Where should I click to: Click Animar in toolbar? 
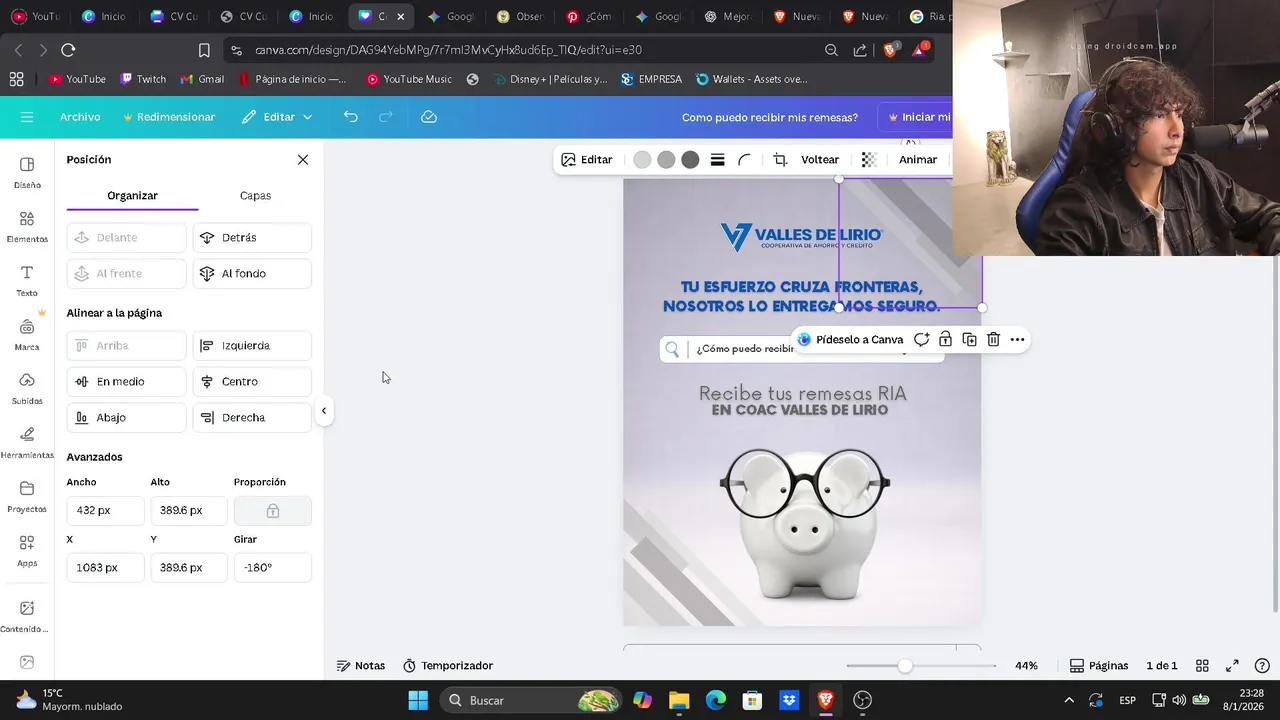tap(918, 160)
